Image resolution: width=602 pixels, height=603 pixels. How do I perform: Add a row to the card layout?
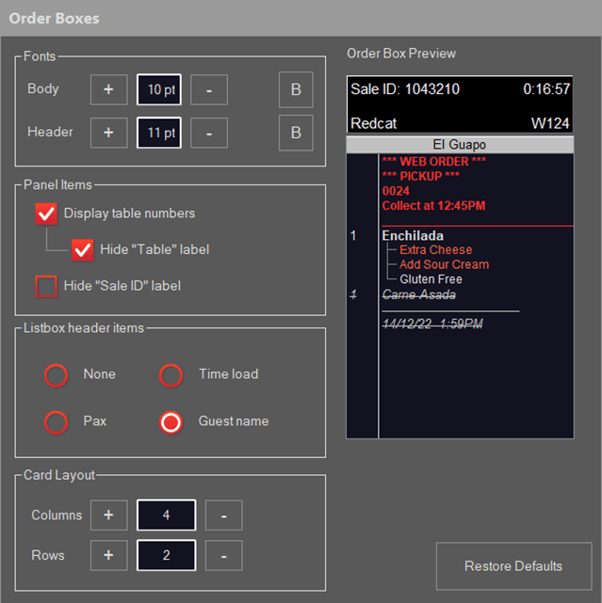[x=109, y=555]
